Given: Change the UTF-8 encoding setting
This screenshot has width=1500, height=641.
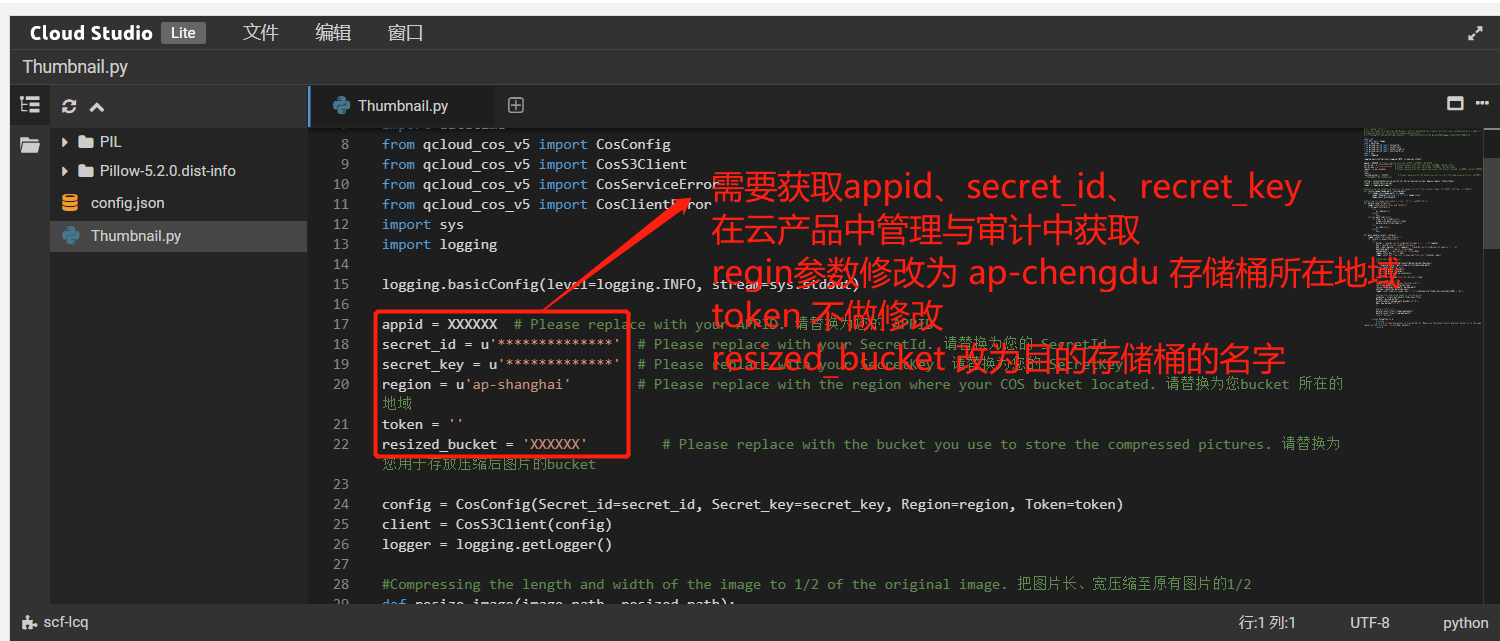Looking at the screenshot, I should tap(1369, 623).
